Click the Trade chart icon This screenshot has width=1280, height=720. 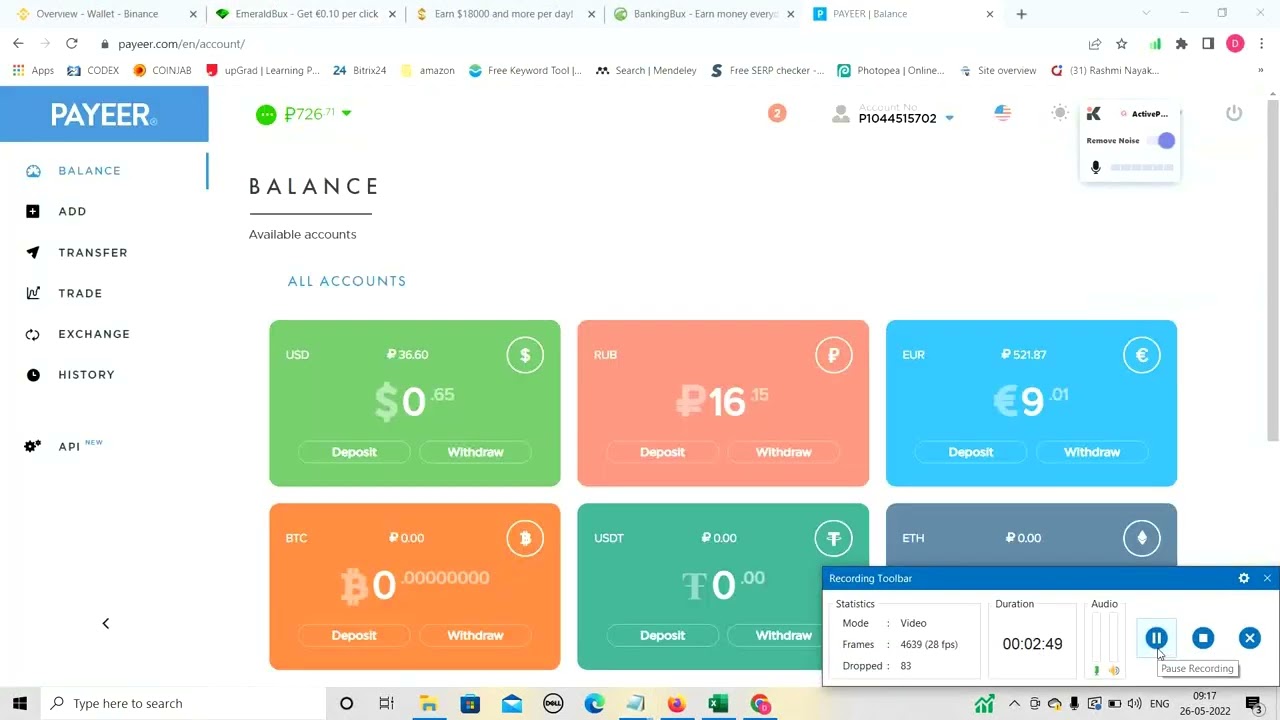33,293
